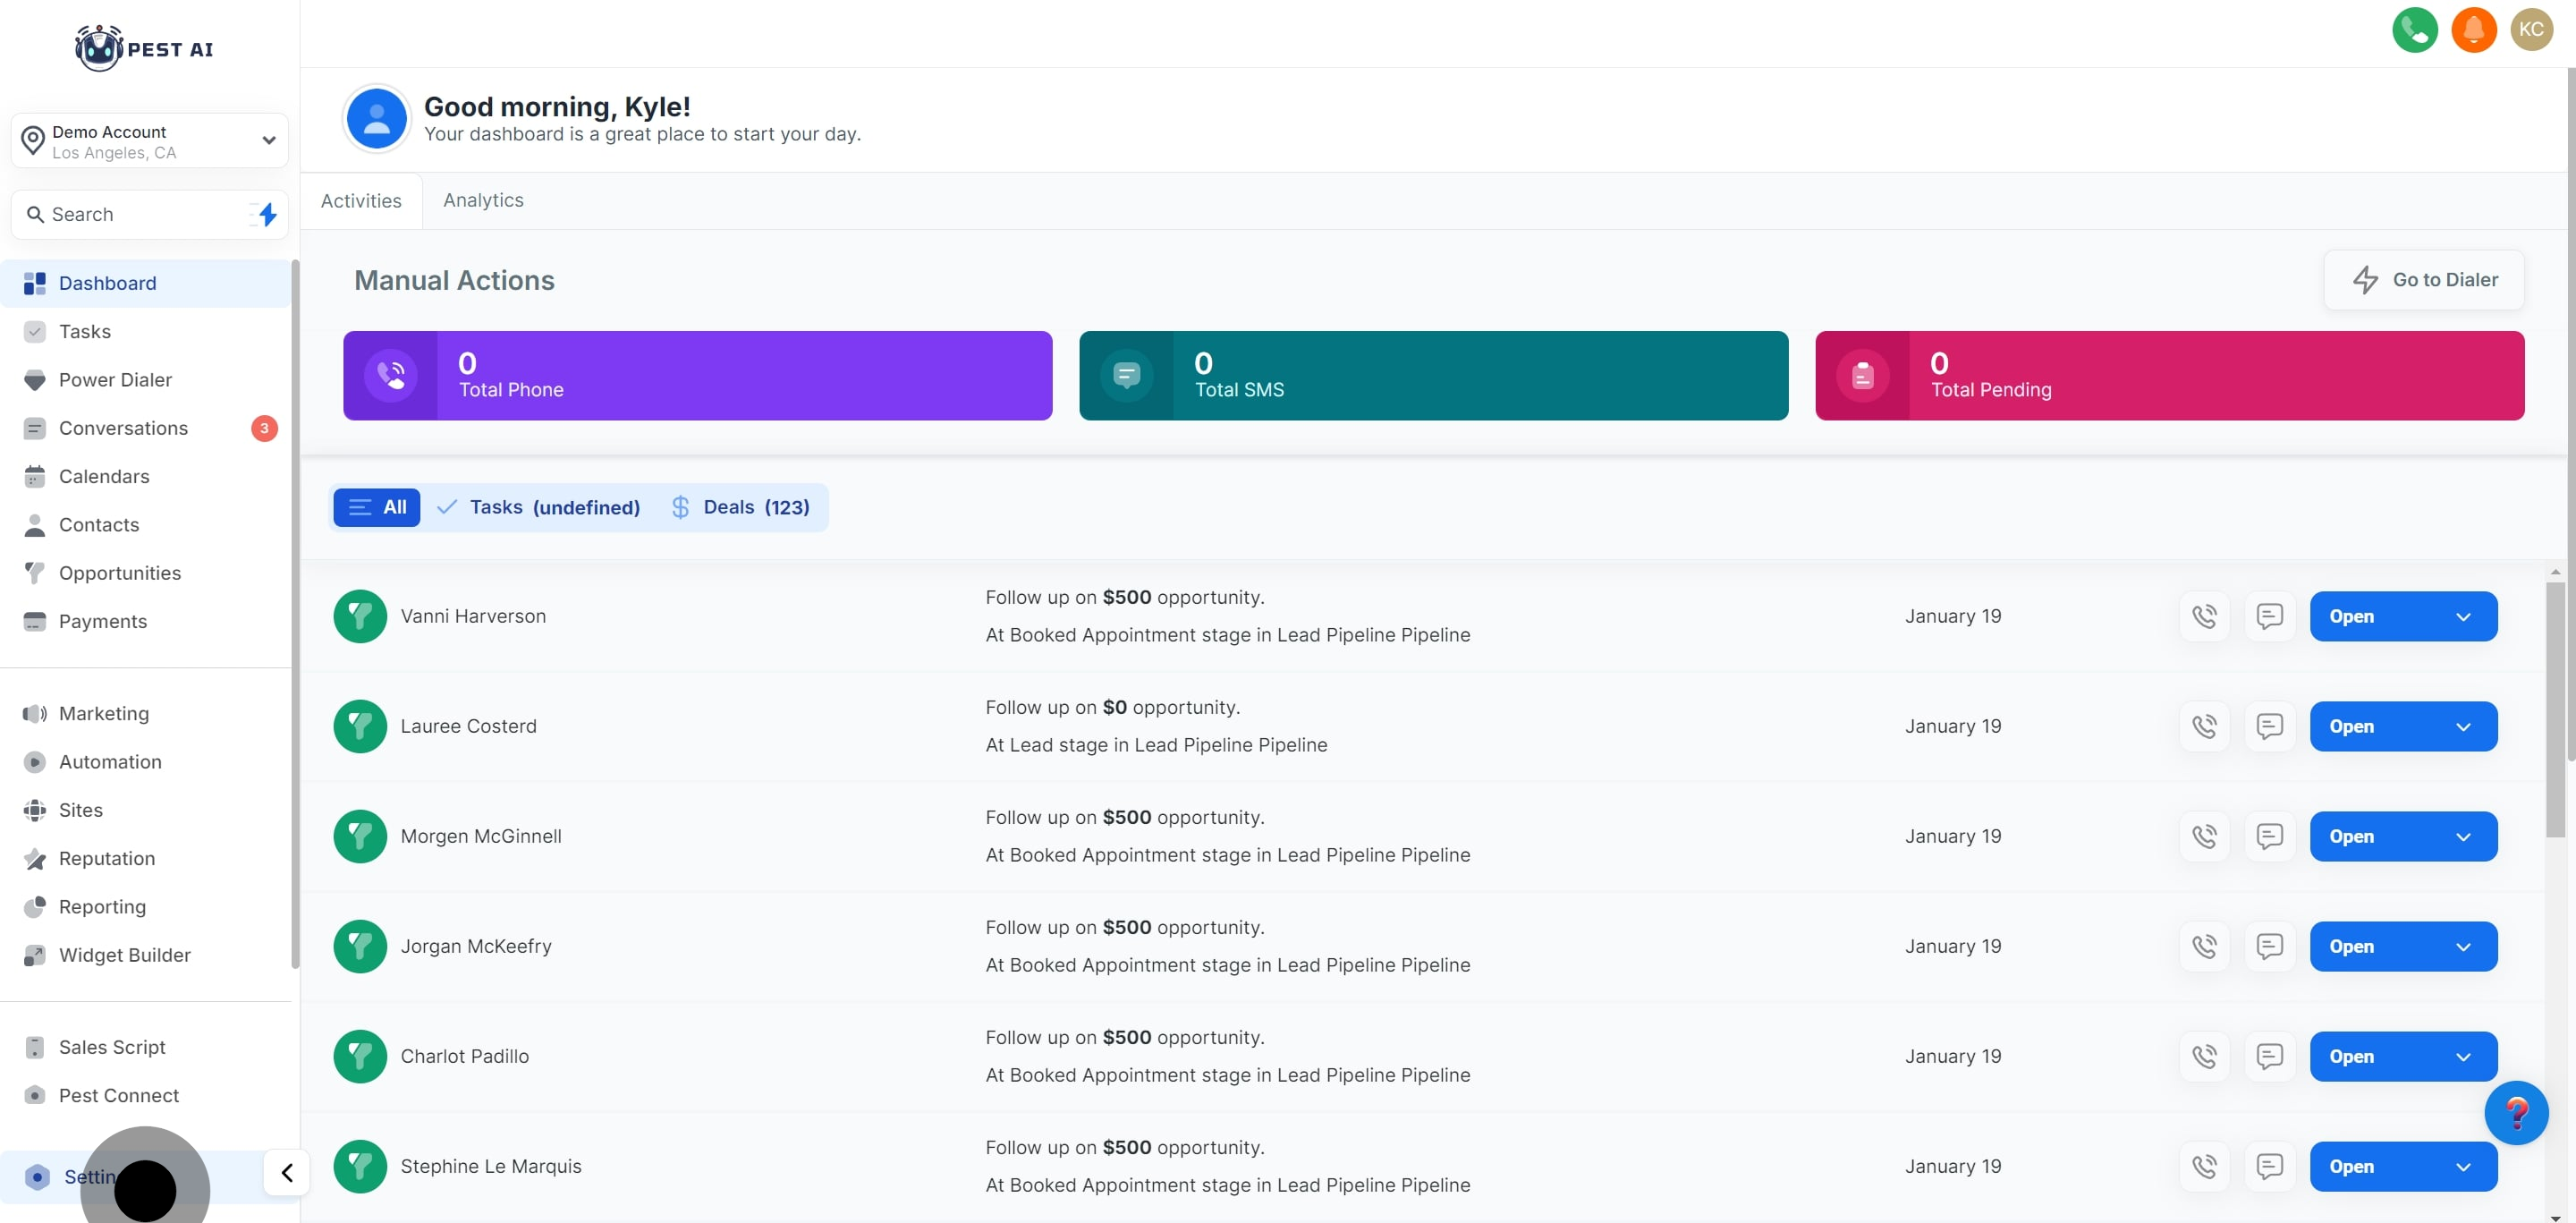Open the orange notifications bell
The image size is (2576, 1223).
point(2473,29)
